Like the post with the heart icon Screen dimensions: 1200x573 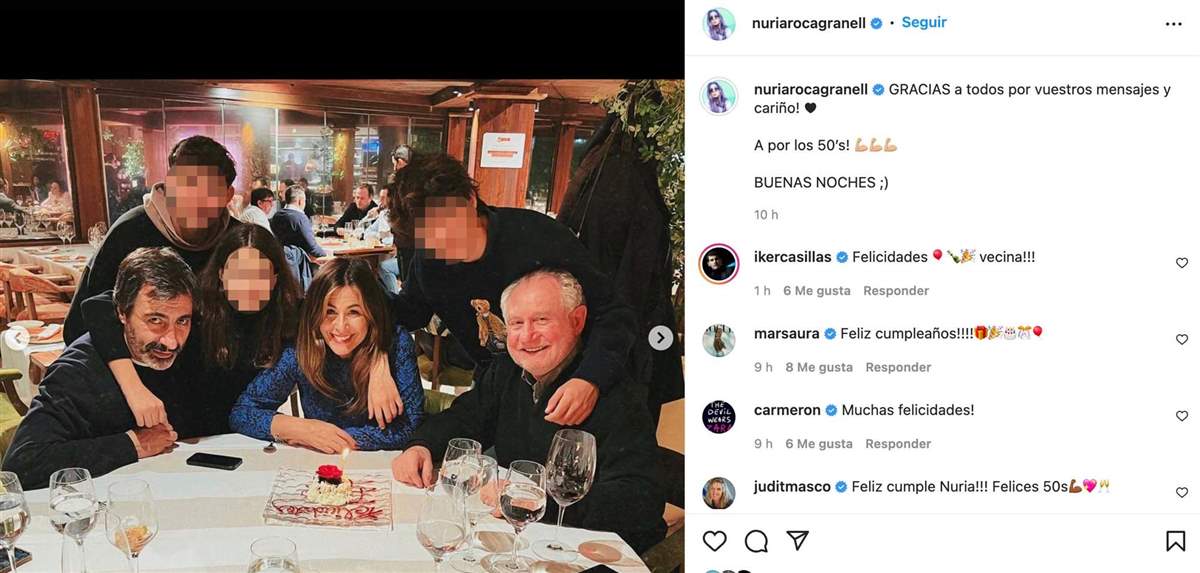pyautogui.click(x=714, y=541)
